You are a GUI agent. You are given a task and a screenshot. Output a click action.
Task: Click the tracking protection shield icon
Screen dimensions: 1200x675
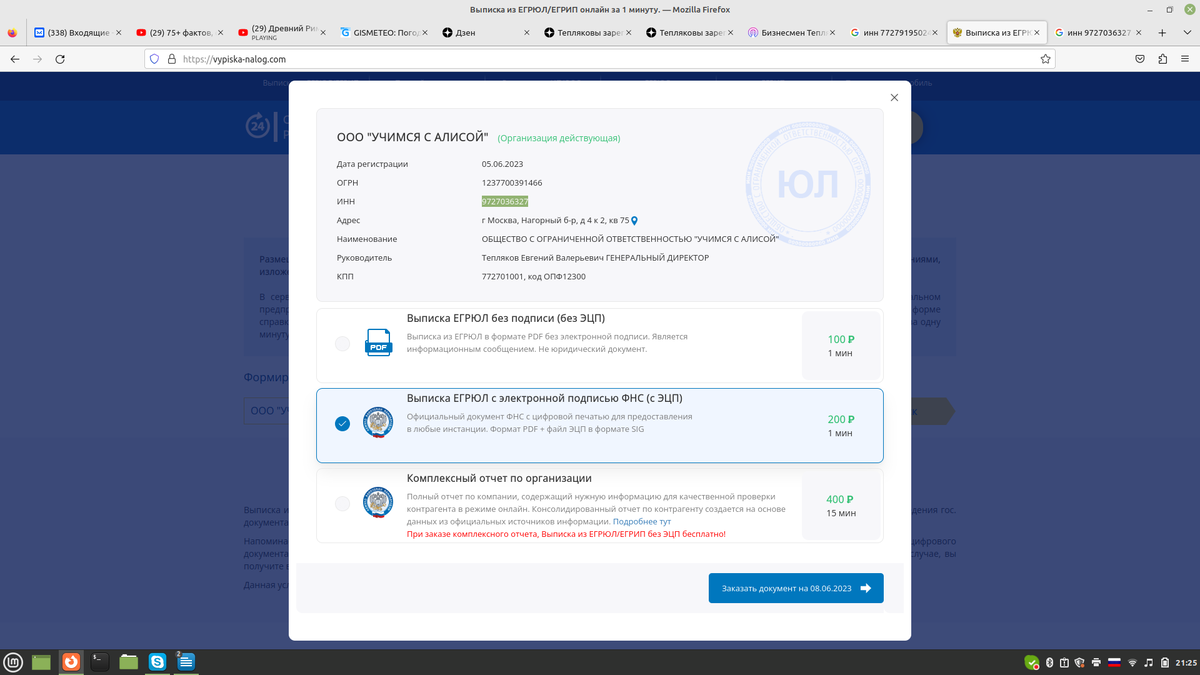(154, 59)
